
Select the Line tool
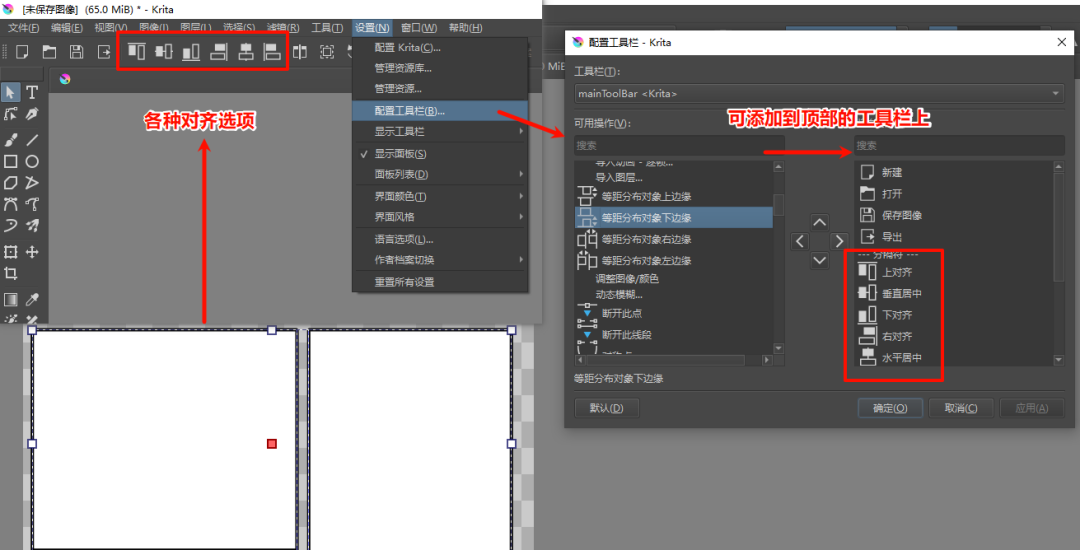point(32,140)
